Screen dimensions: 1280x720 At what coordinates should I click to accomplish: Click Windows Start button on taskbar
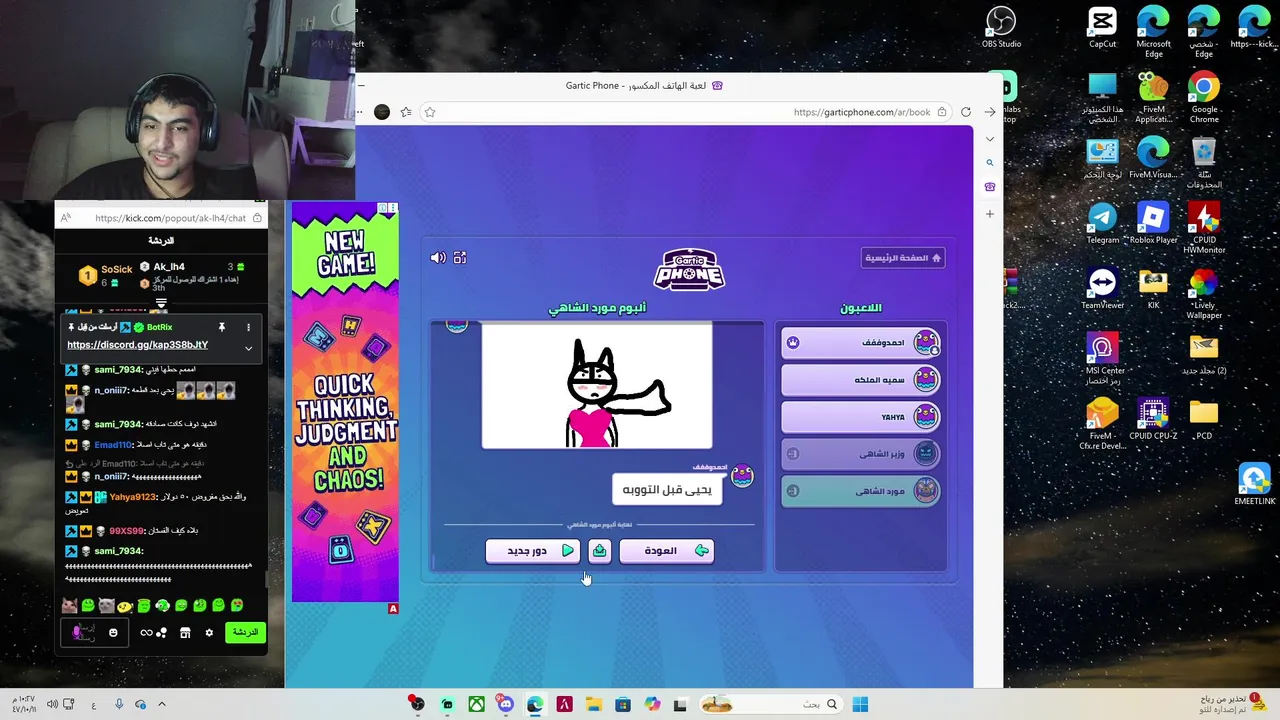click(860, 705)
